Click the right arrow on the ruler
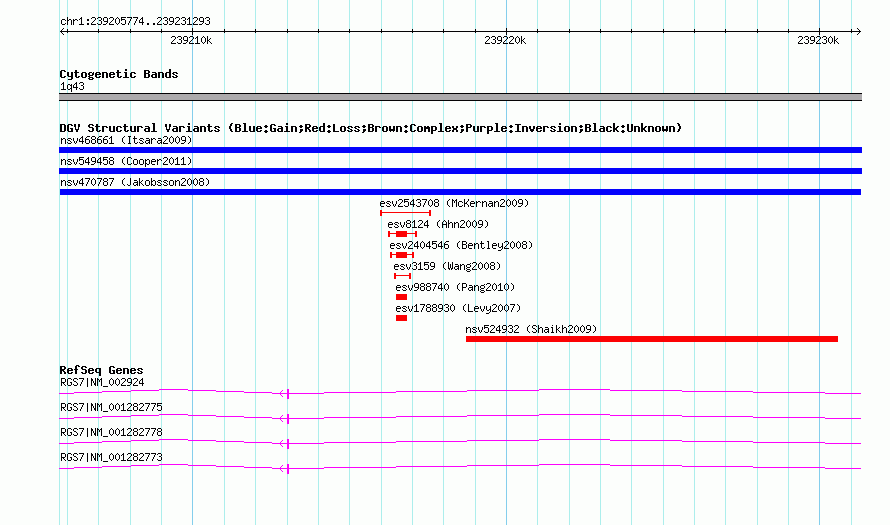Viewport: 890px width, 525px height. (858, 31)
